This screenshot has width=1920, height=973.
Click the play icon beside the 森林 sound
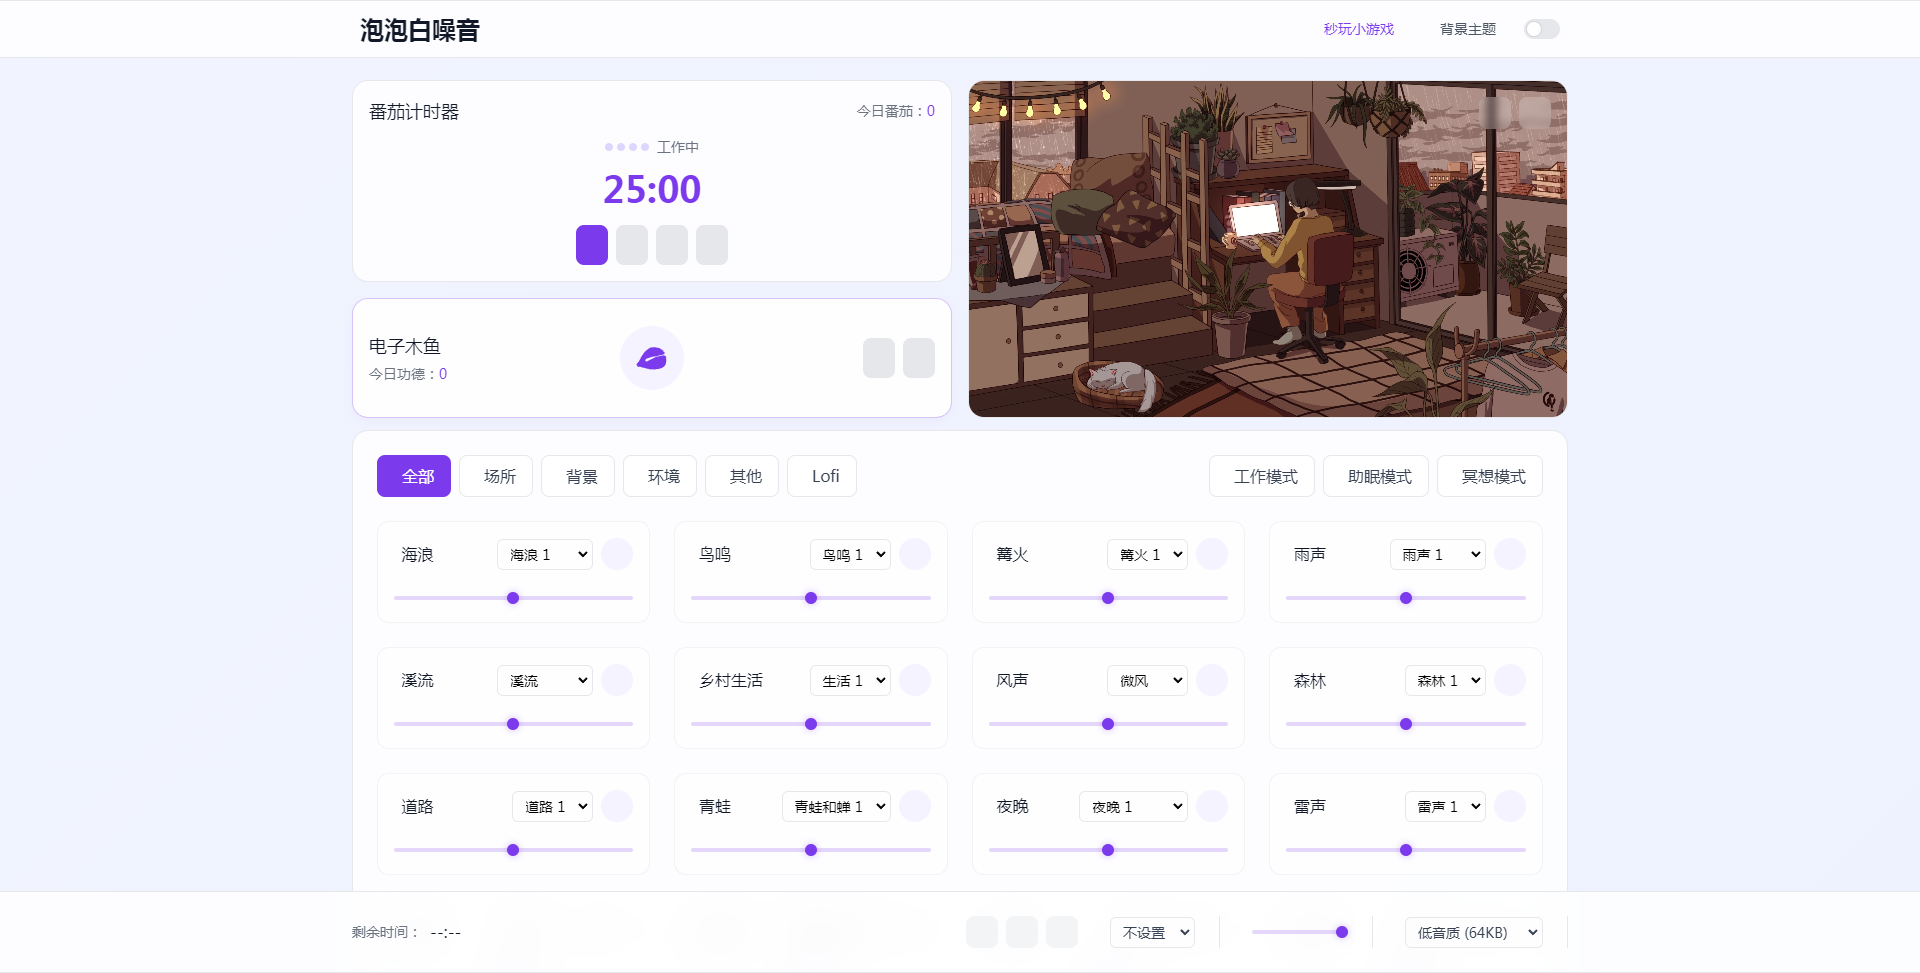pyautogui.click(x=1510, y=680)
